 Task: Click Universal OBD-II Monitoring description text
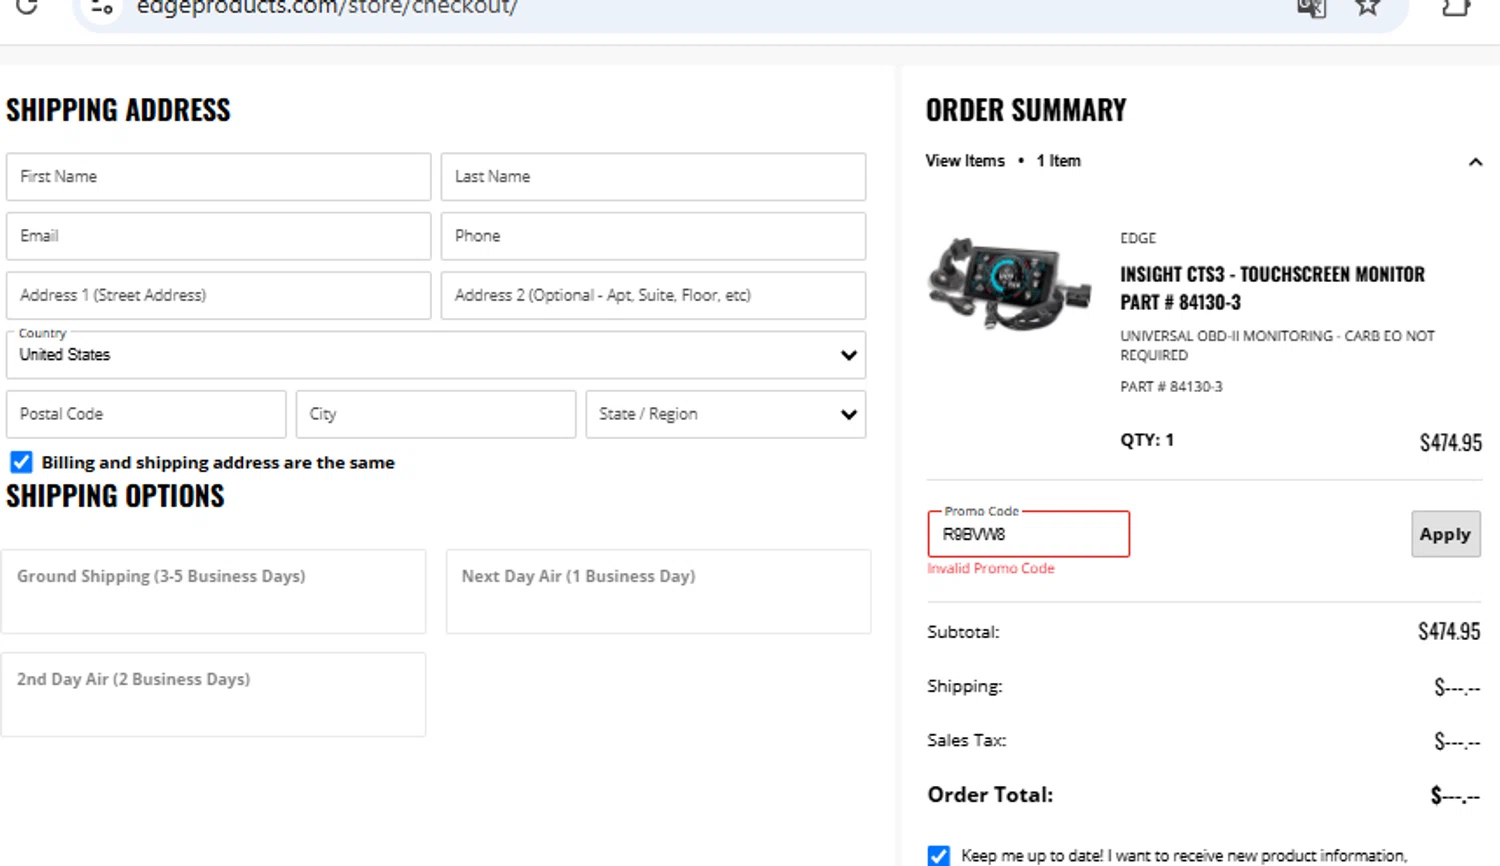(1277, 346)
